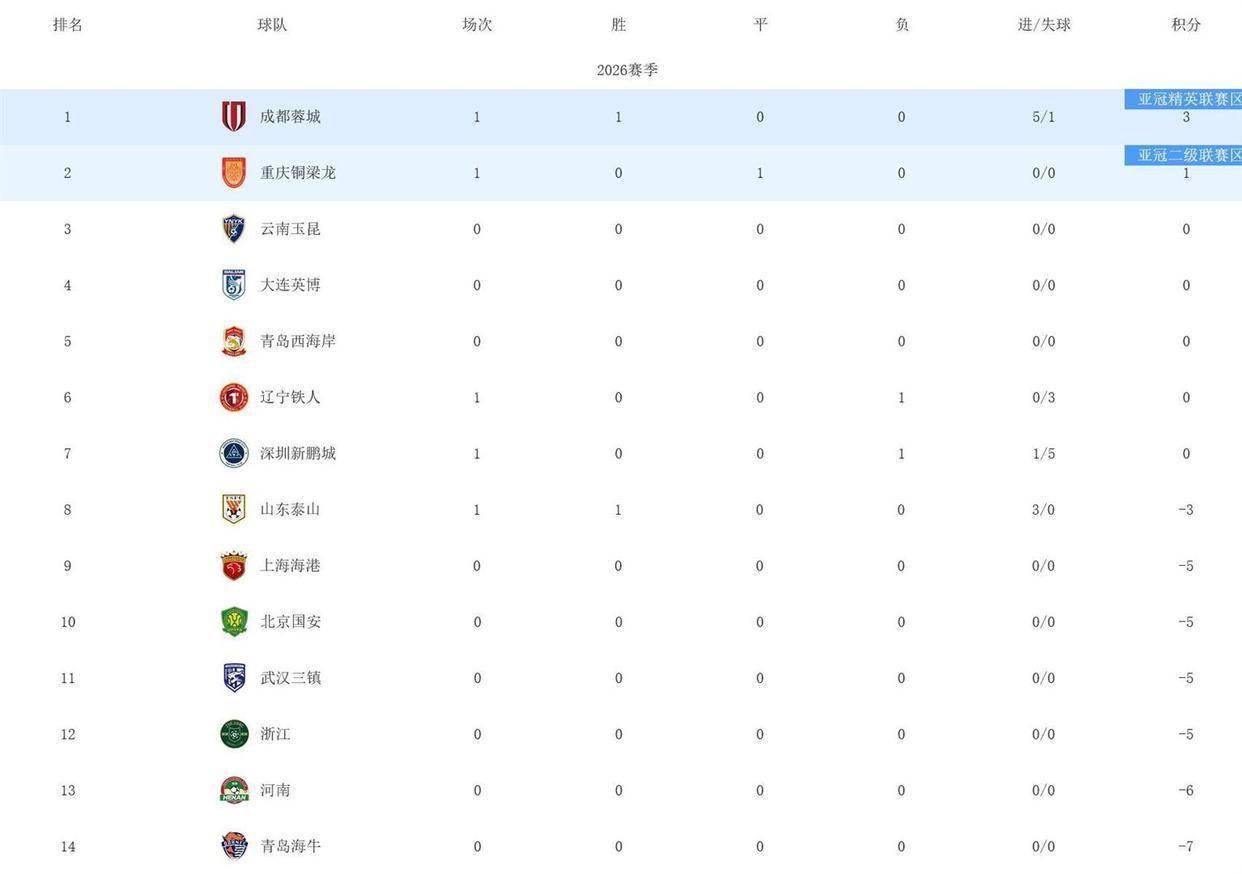Viewport: 1242px width, 874px height.
Task: Open the 浙江 team name link
Action: tap(275, 734)
